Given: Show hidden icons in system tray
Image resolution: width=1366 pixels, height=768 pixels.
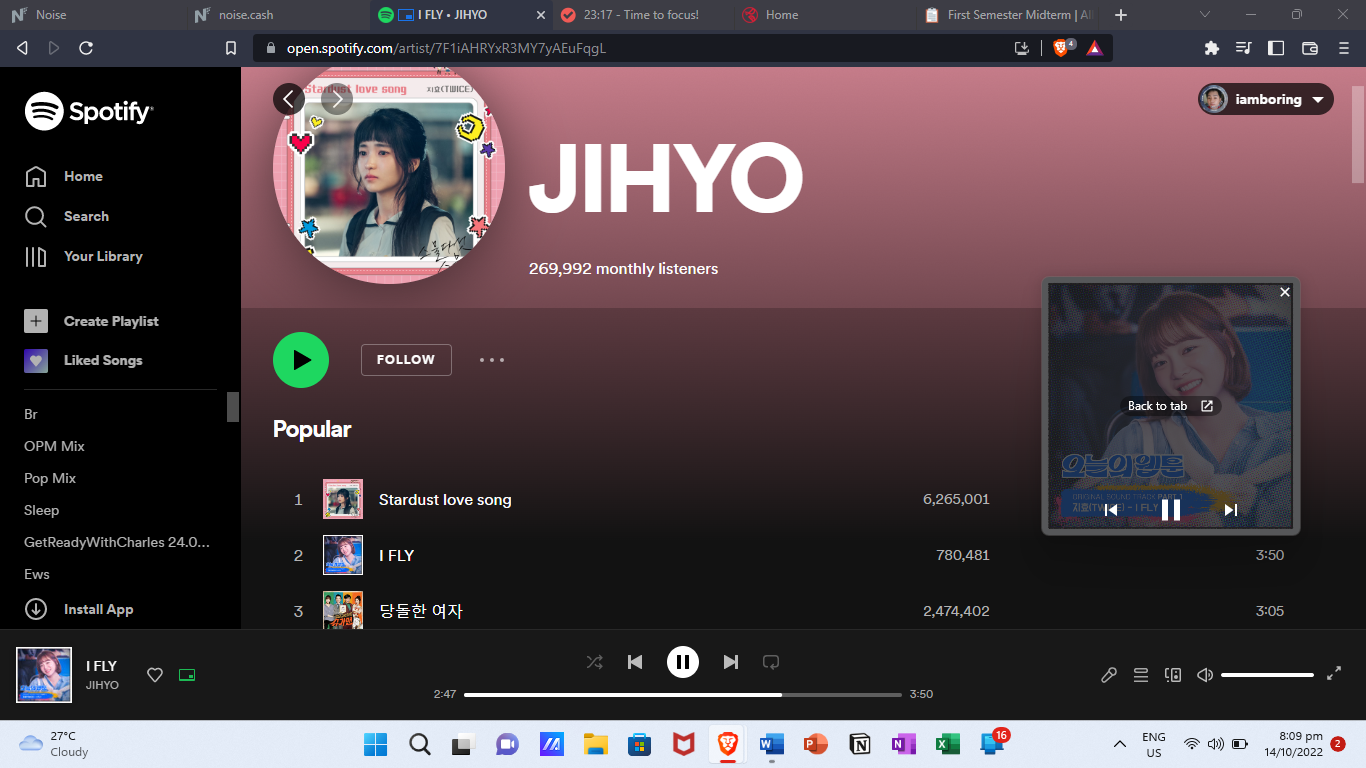Looking at the screenshot, I should 1119,744.
